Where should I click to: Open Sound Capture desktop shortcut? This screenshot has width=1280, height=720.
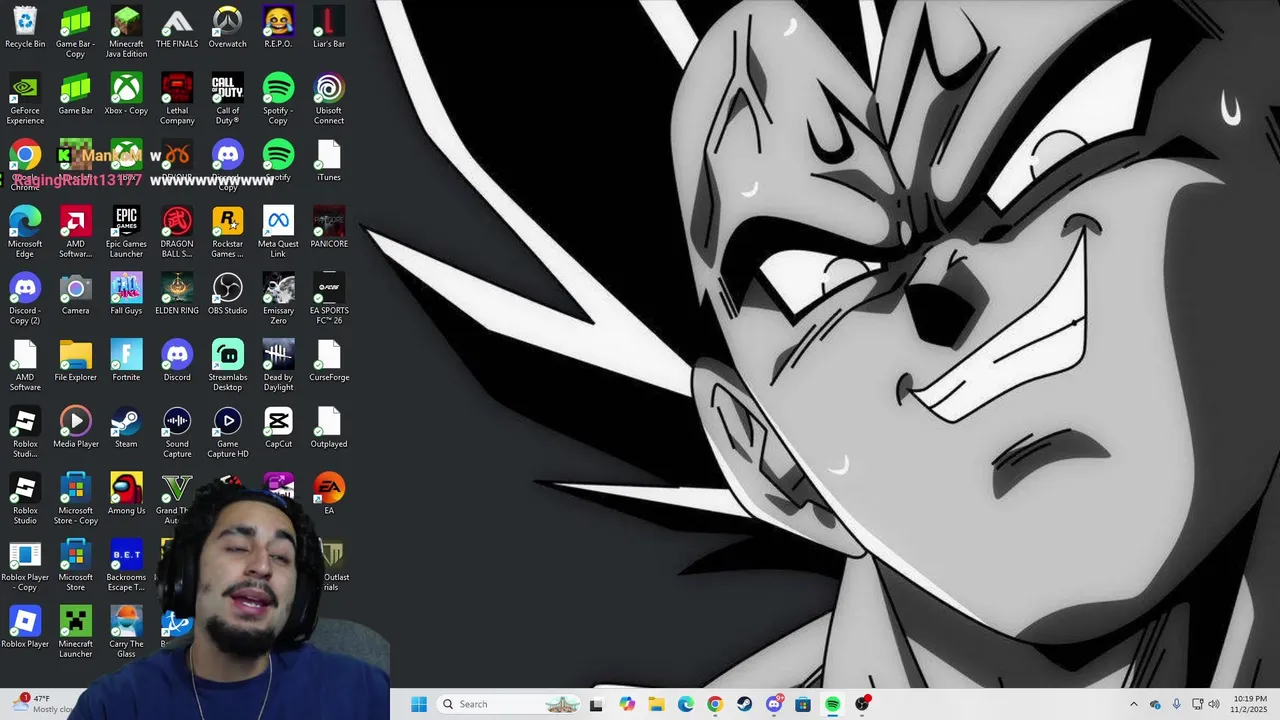point(177,433)
